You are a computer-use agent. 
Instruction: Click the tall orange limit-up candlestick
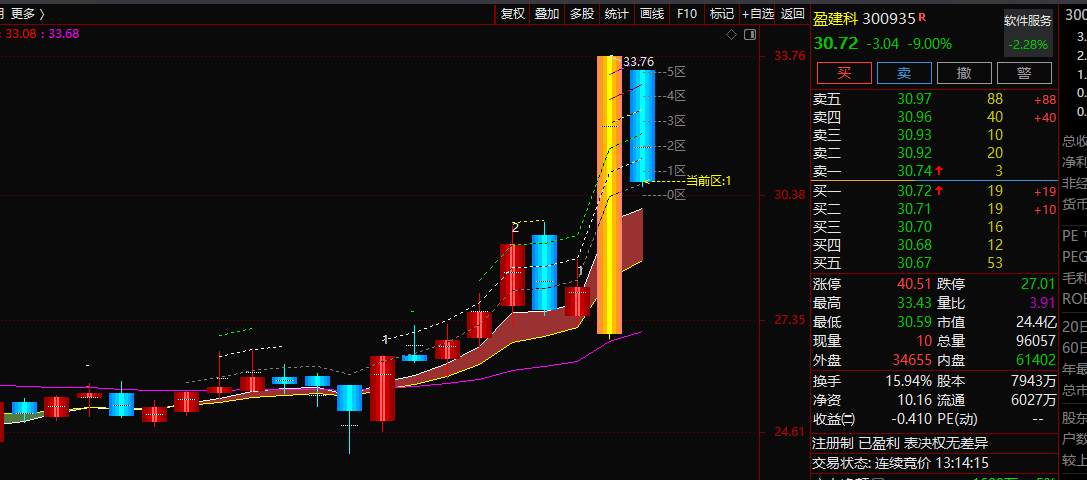pos(609,195)
